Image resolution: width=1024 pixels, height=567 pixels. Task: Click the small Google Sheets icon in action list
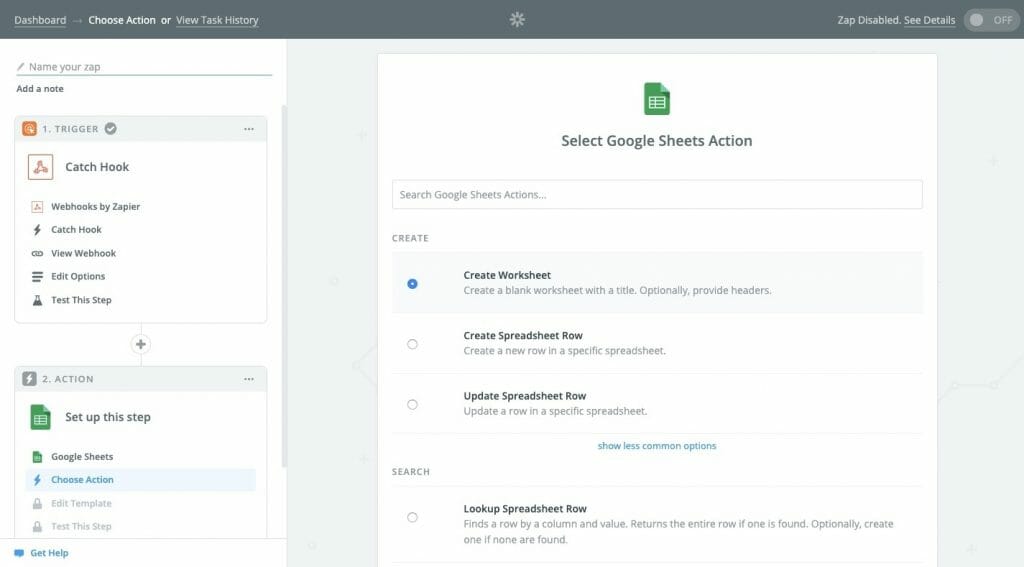[37, 457]
